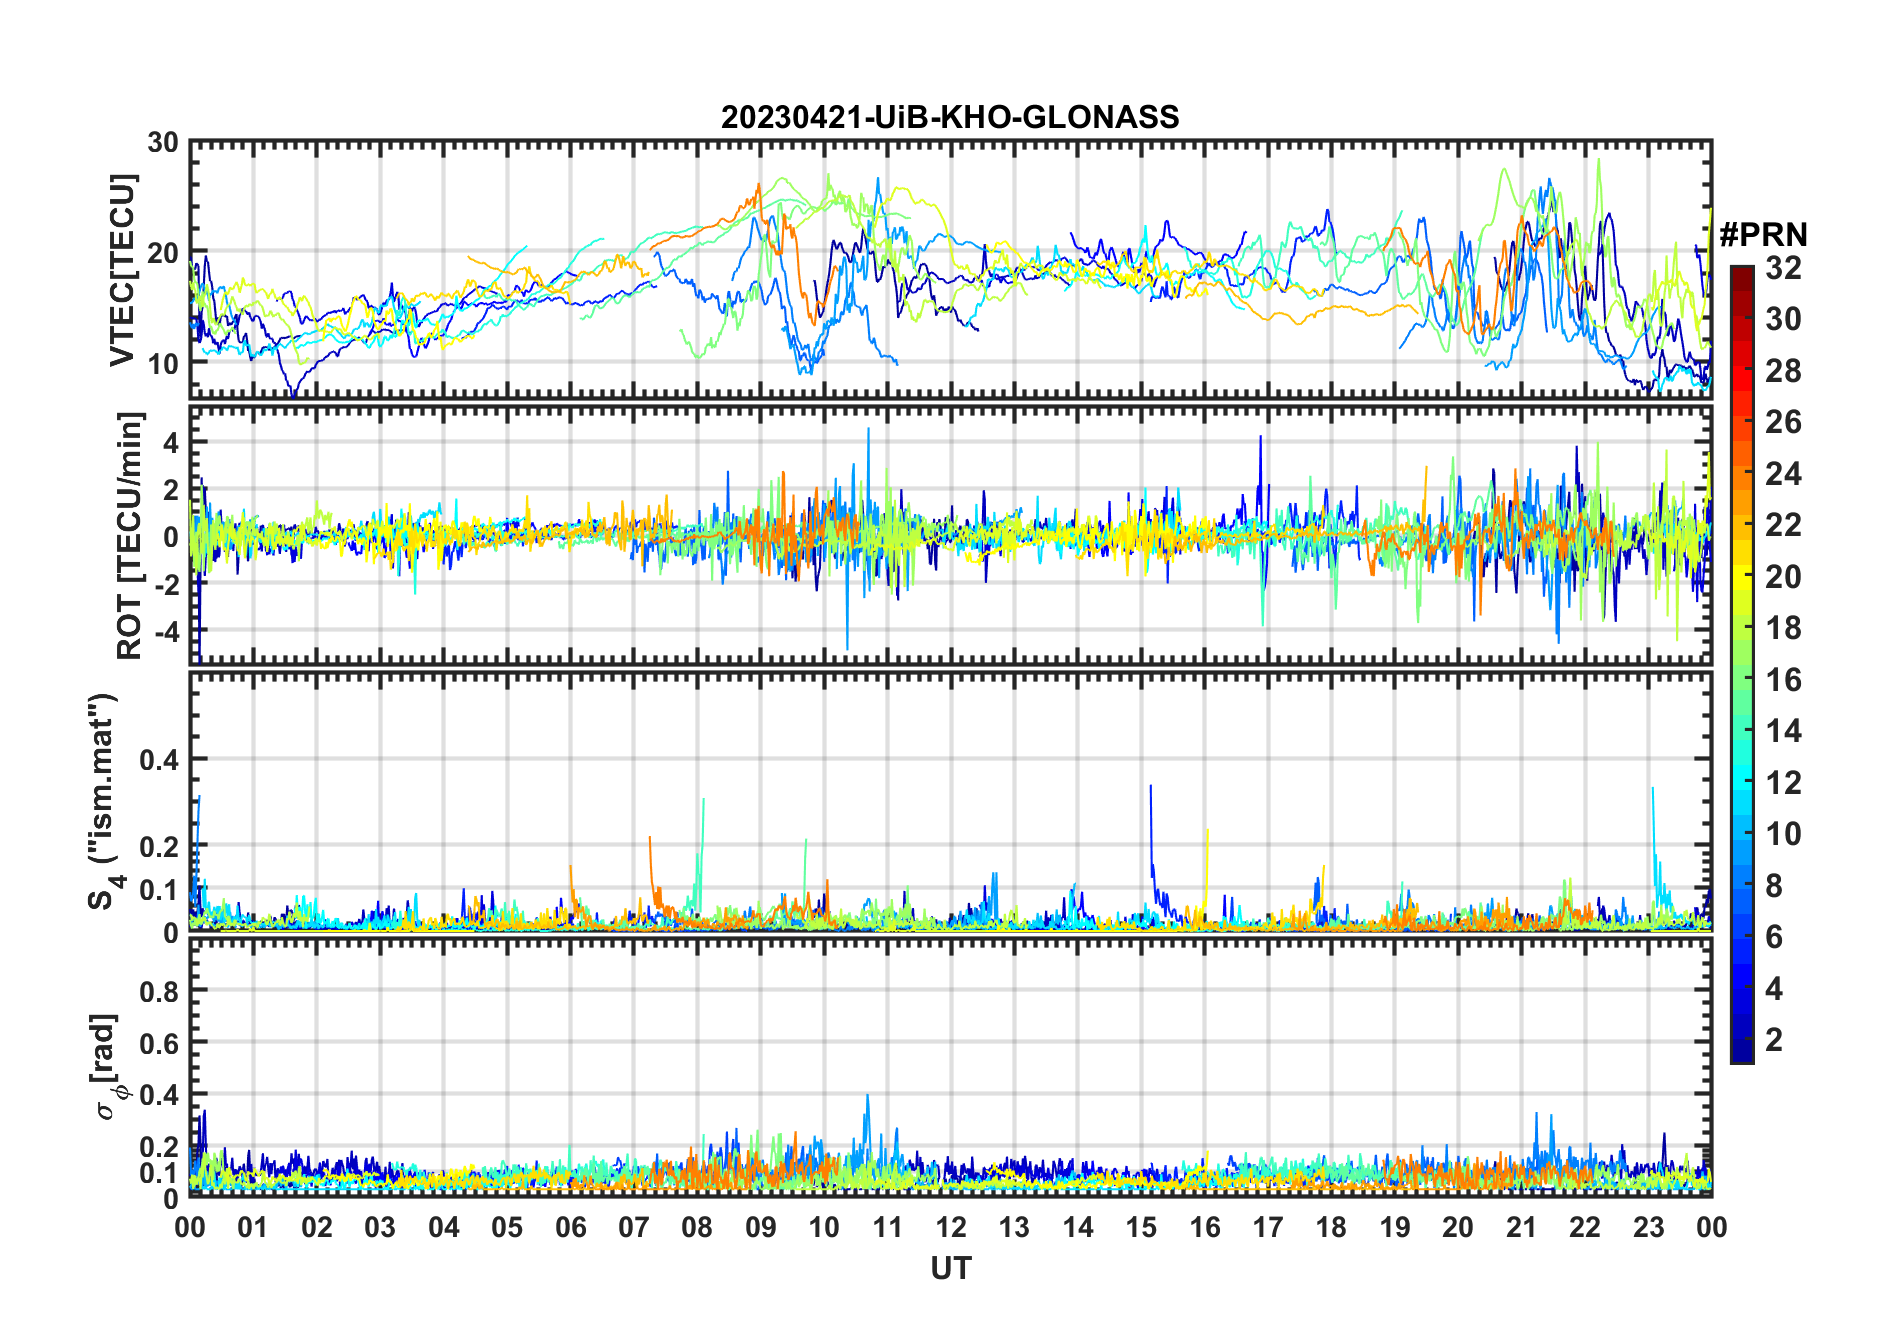Select colorbar tick label 32
Screen dimensions: 1902x1330
tap(1783, 268)
